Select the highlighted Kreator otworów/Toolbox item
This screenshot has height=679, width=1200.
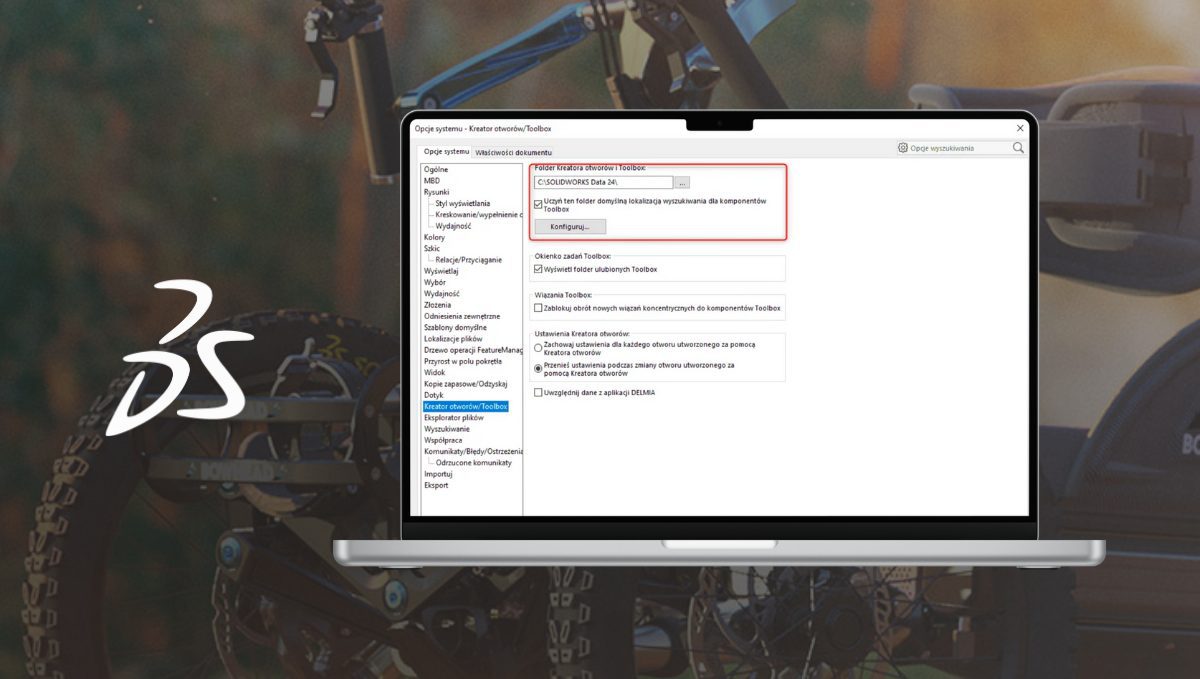coord(466,406)
